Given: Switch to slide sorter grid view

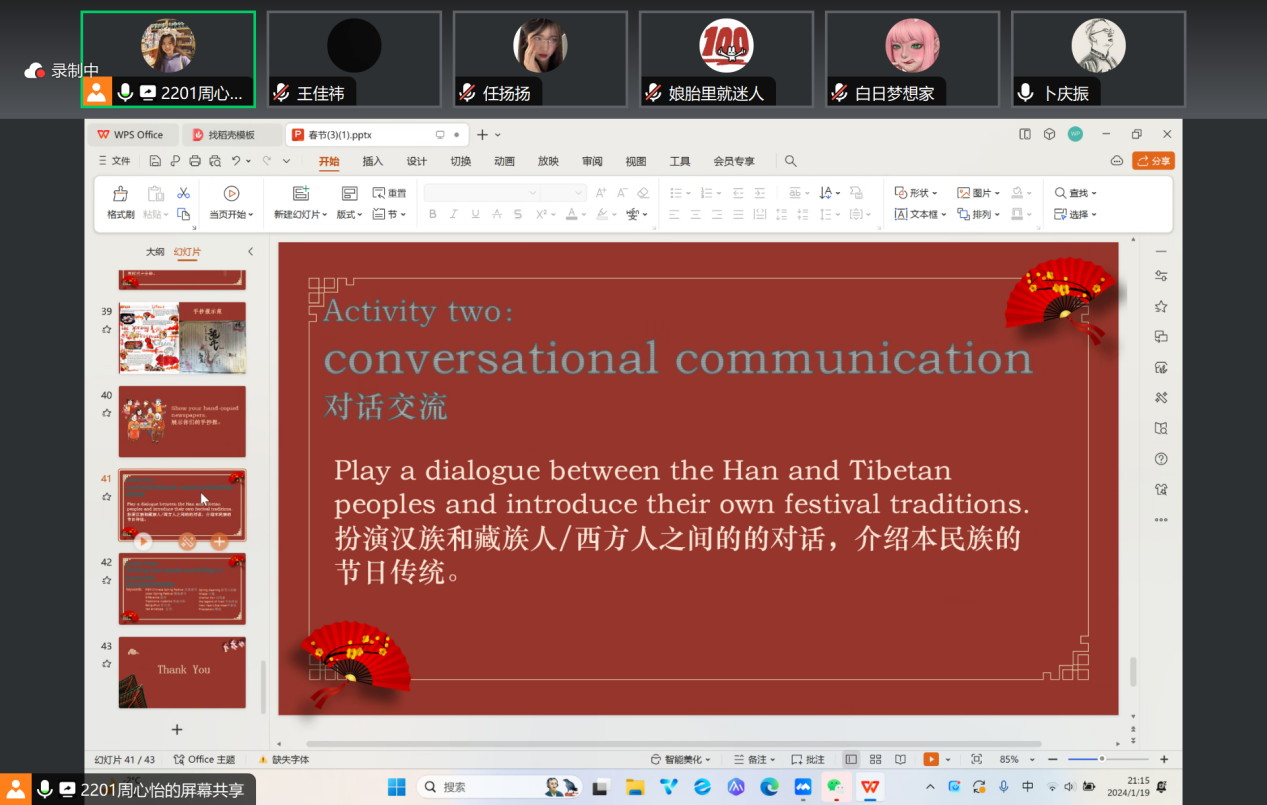Looking at the screenshot, I should coord(875,760).
